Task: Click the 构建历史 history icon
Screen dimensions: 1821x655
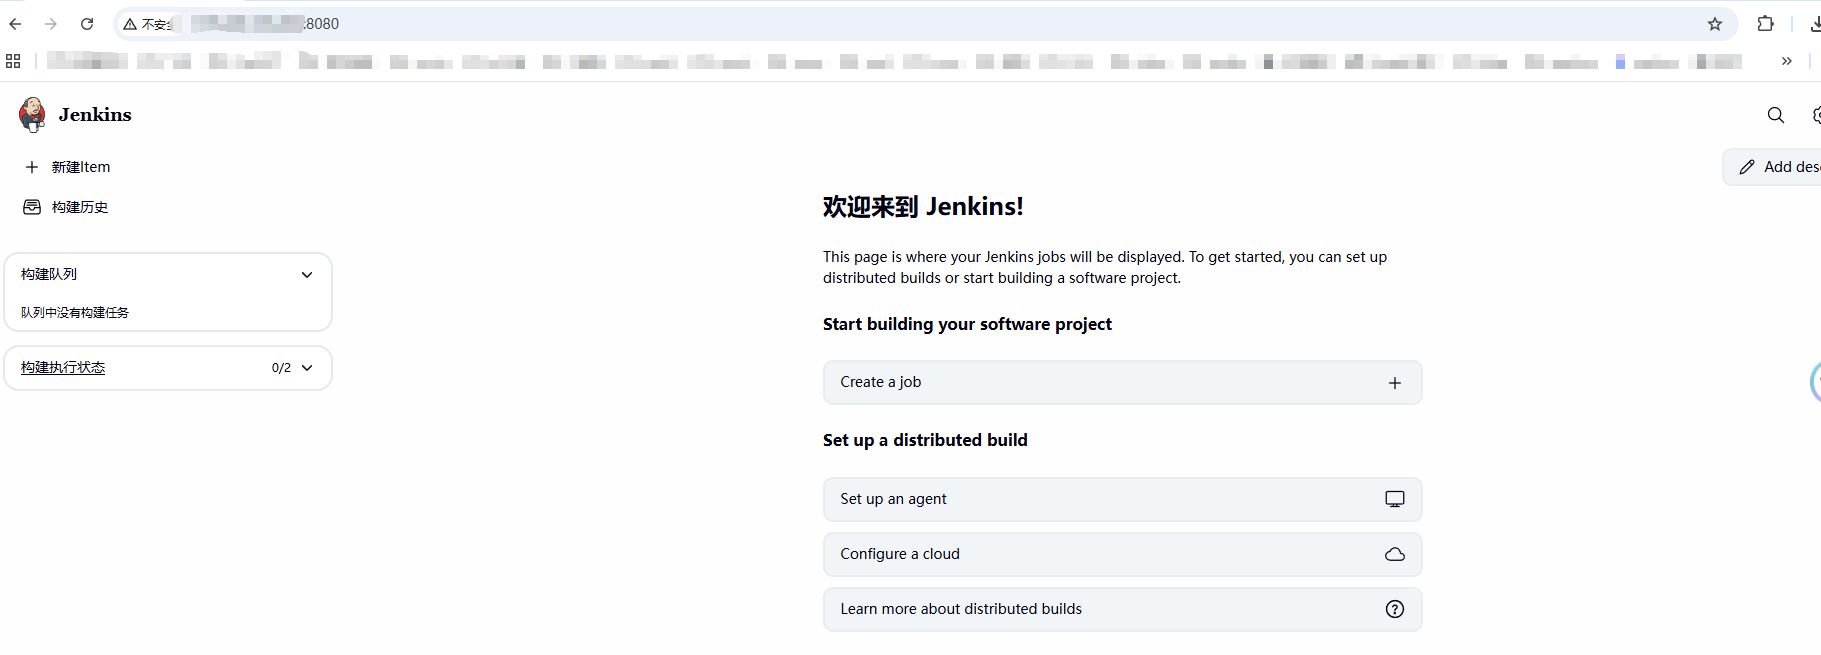Action: pyautogui.click(x=32, y=207)
